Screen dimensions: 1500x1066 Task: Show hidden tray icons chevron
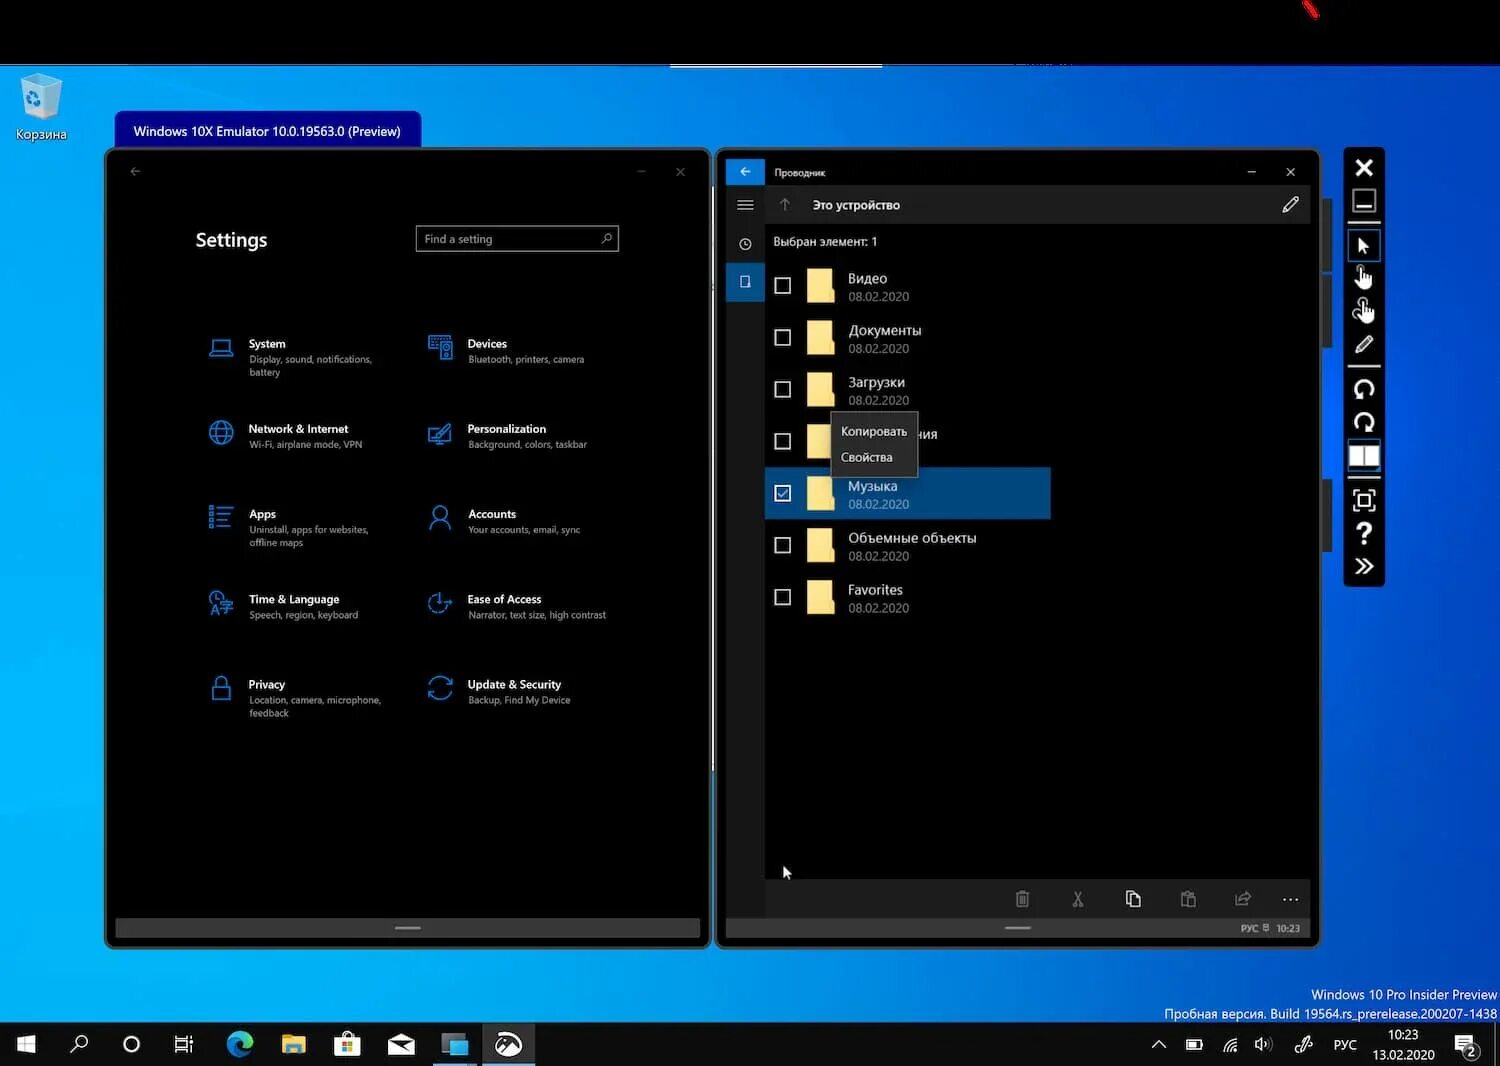[x=1159, y=1045]
